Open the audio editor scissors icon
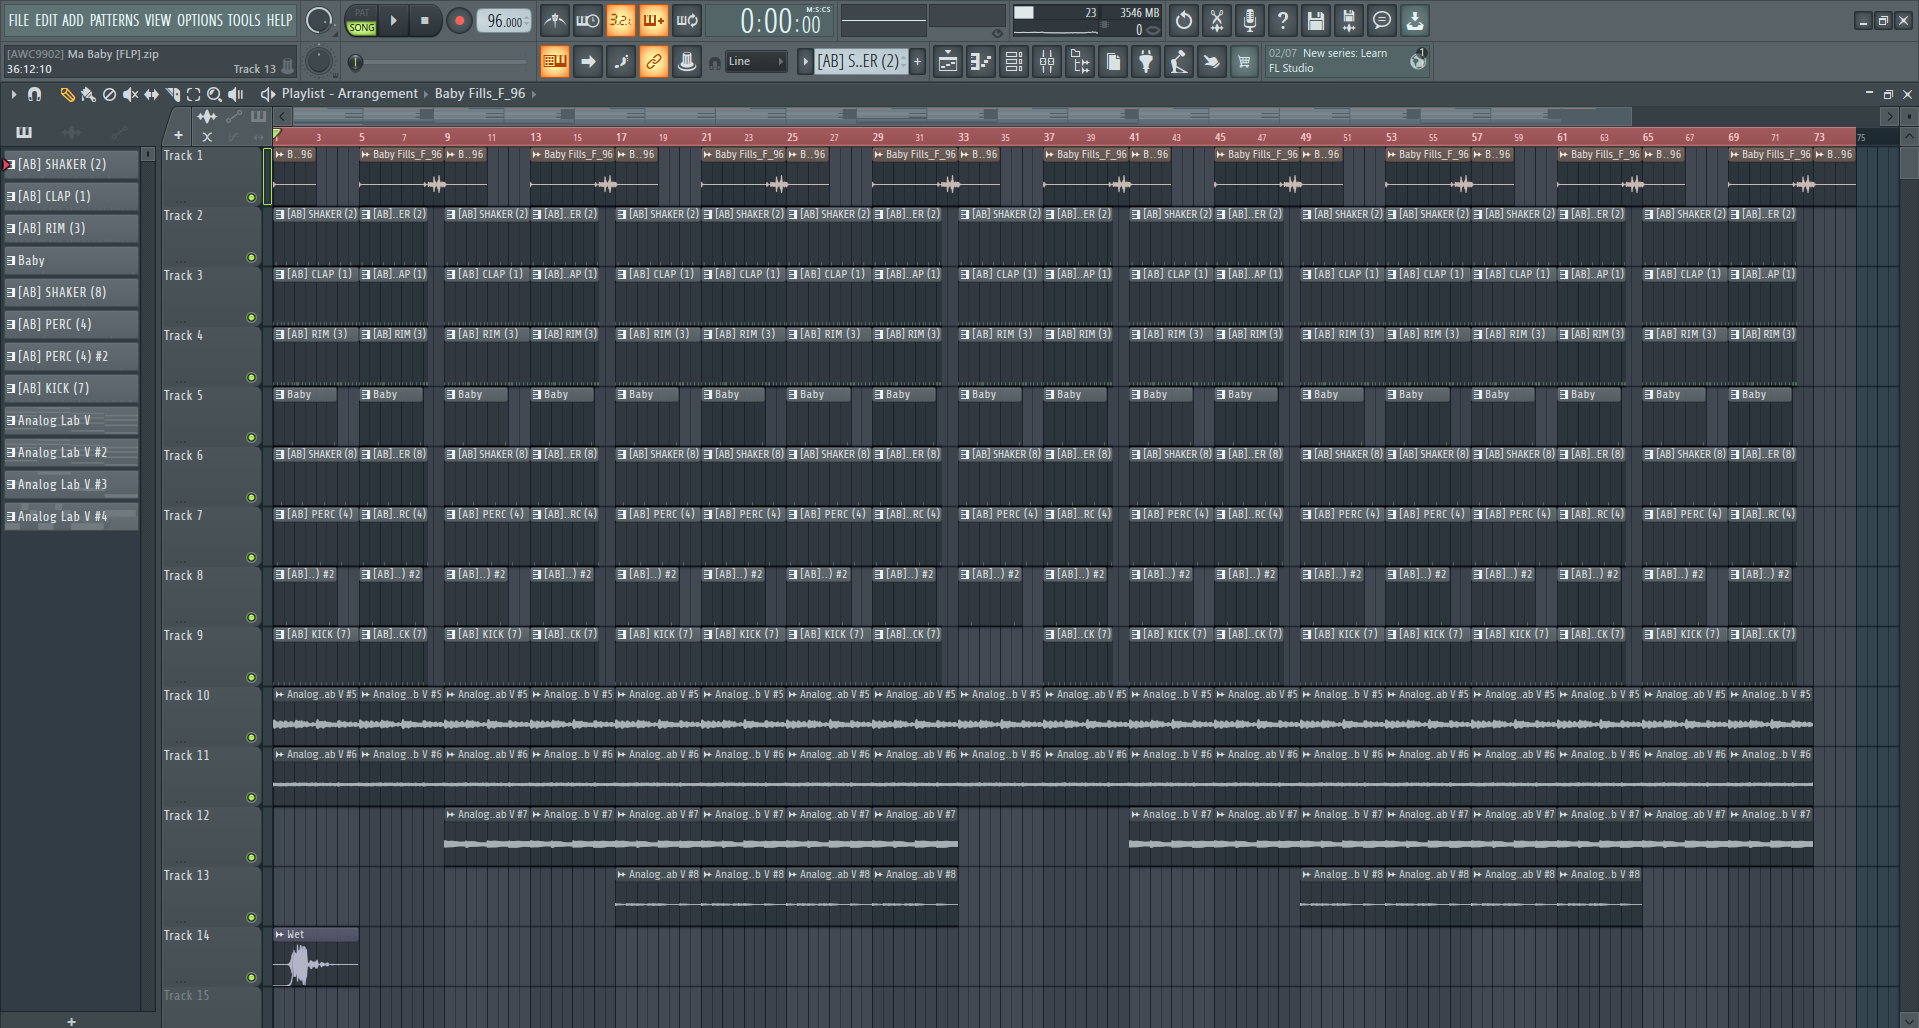The width and height of the screenshot is (1919, 1028). tap(1217, 20)
